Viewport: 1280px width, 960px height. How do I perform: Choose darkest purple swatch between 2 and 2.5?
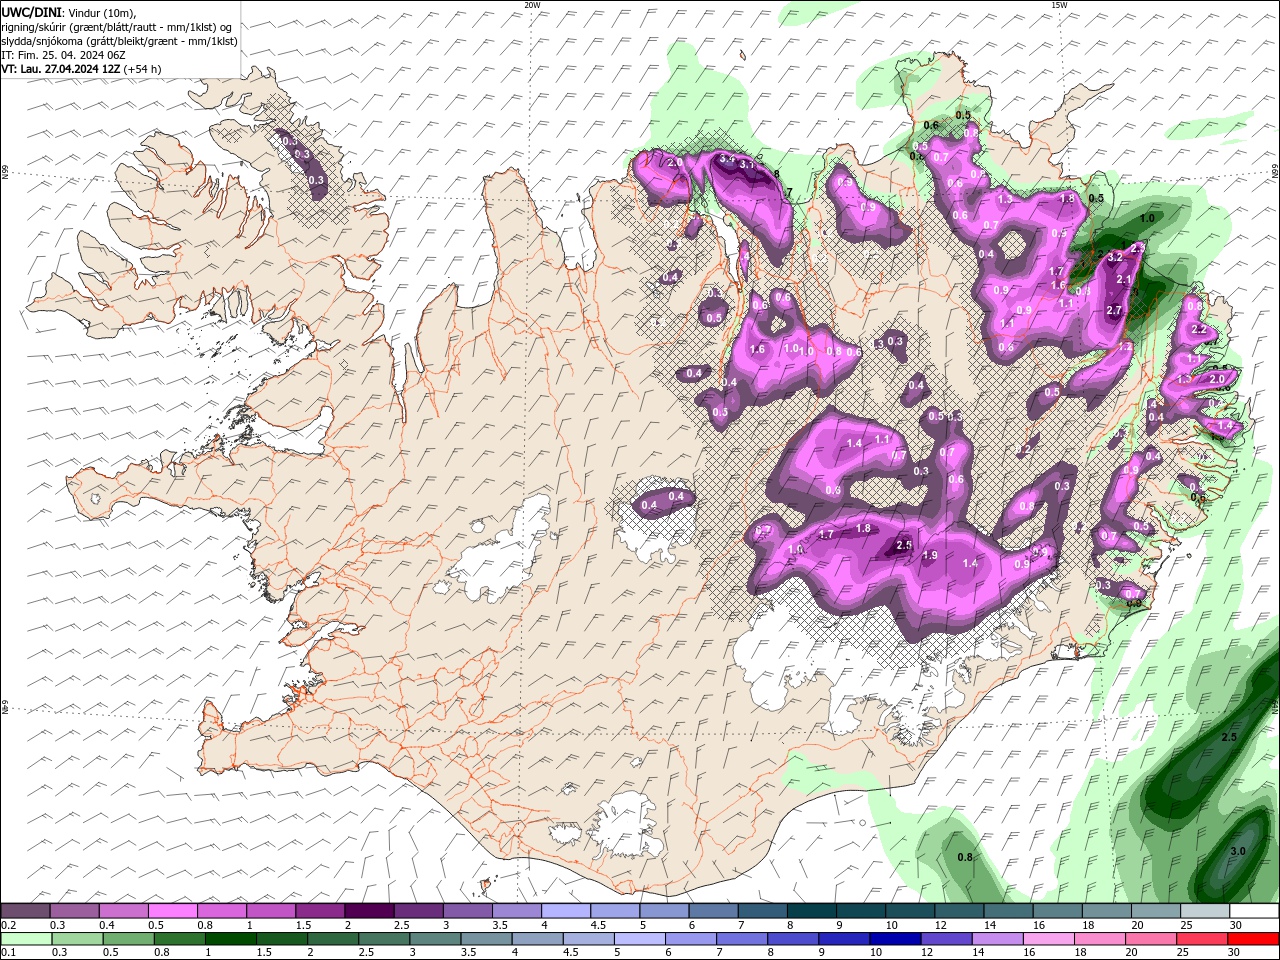tap(368, 910)
